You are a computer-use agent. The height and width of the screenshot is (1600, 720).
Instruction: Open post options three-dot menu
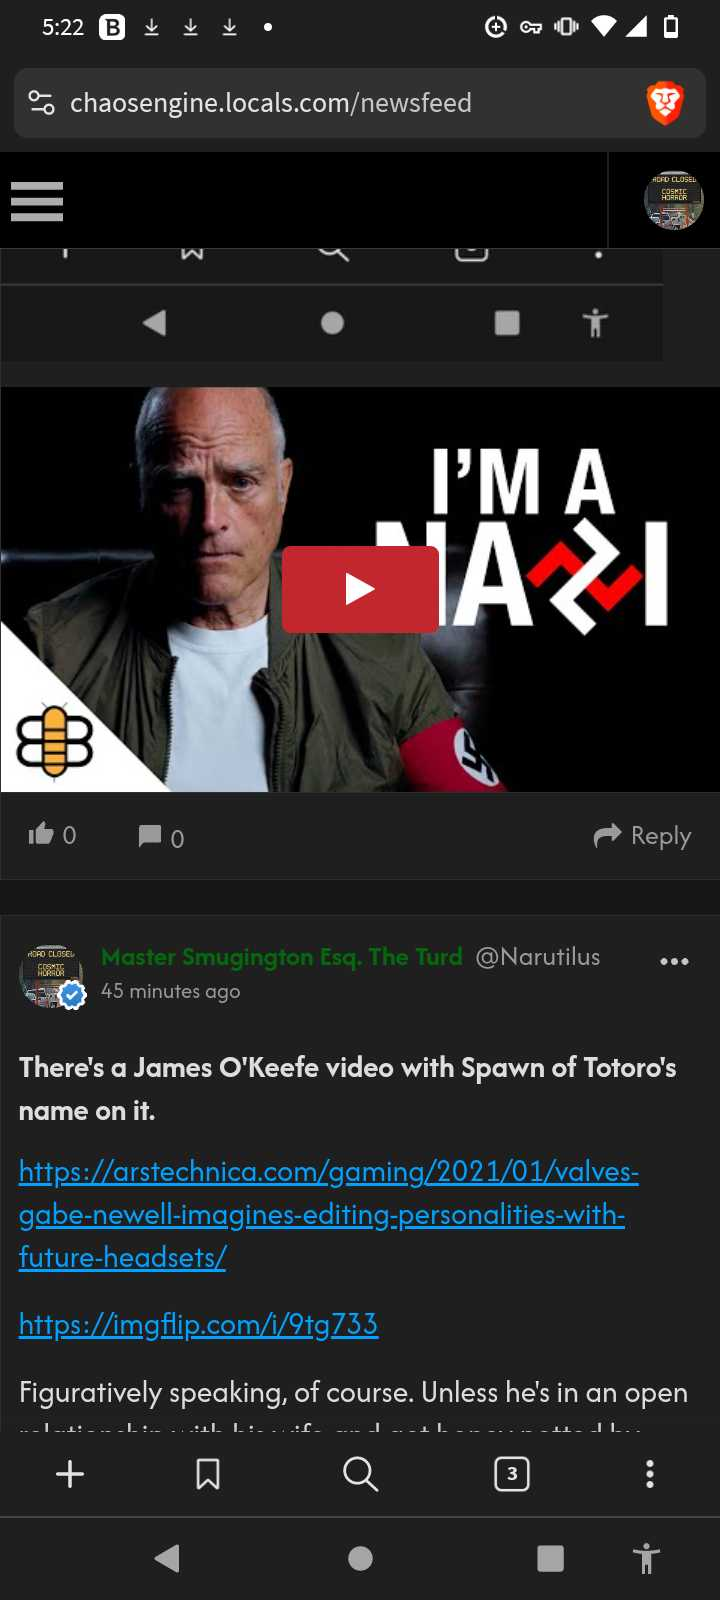(x=674, y=961)
